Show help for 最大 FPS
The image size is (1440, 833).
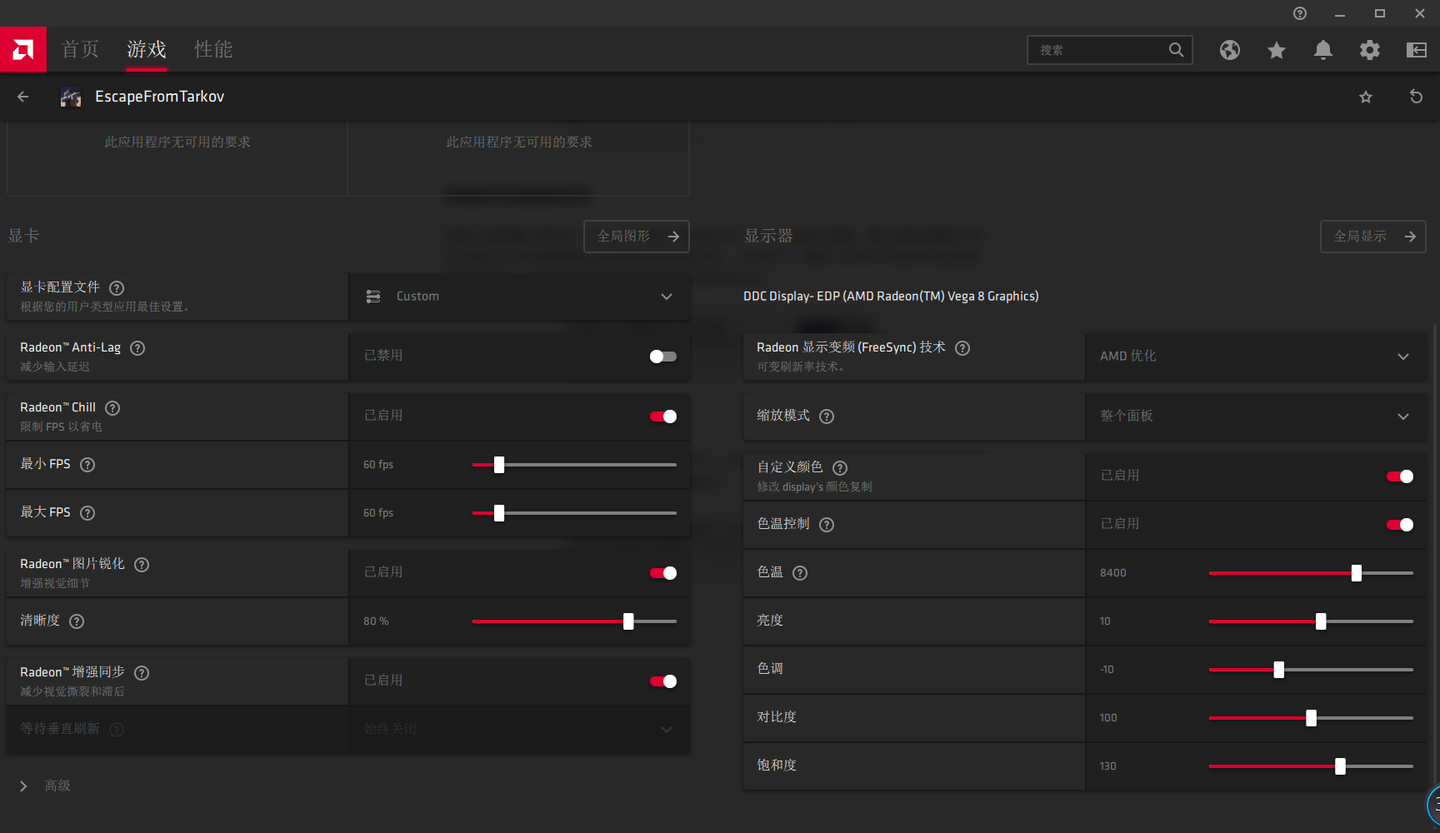[88, 513]
